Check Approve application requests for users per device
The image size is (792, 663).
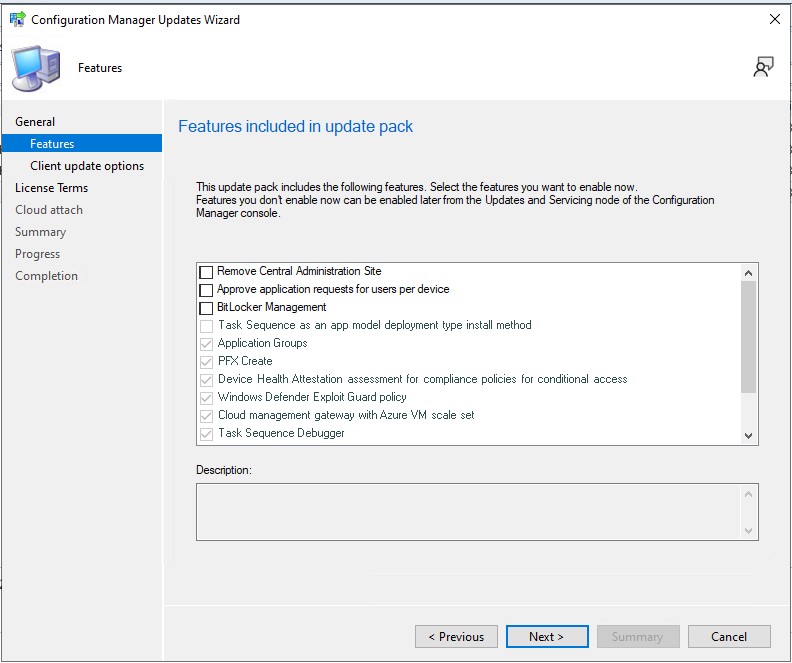pos(207,290)
